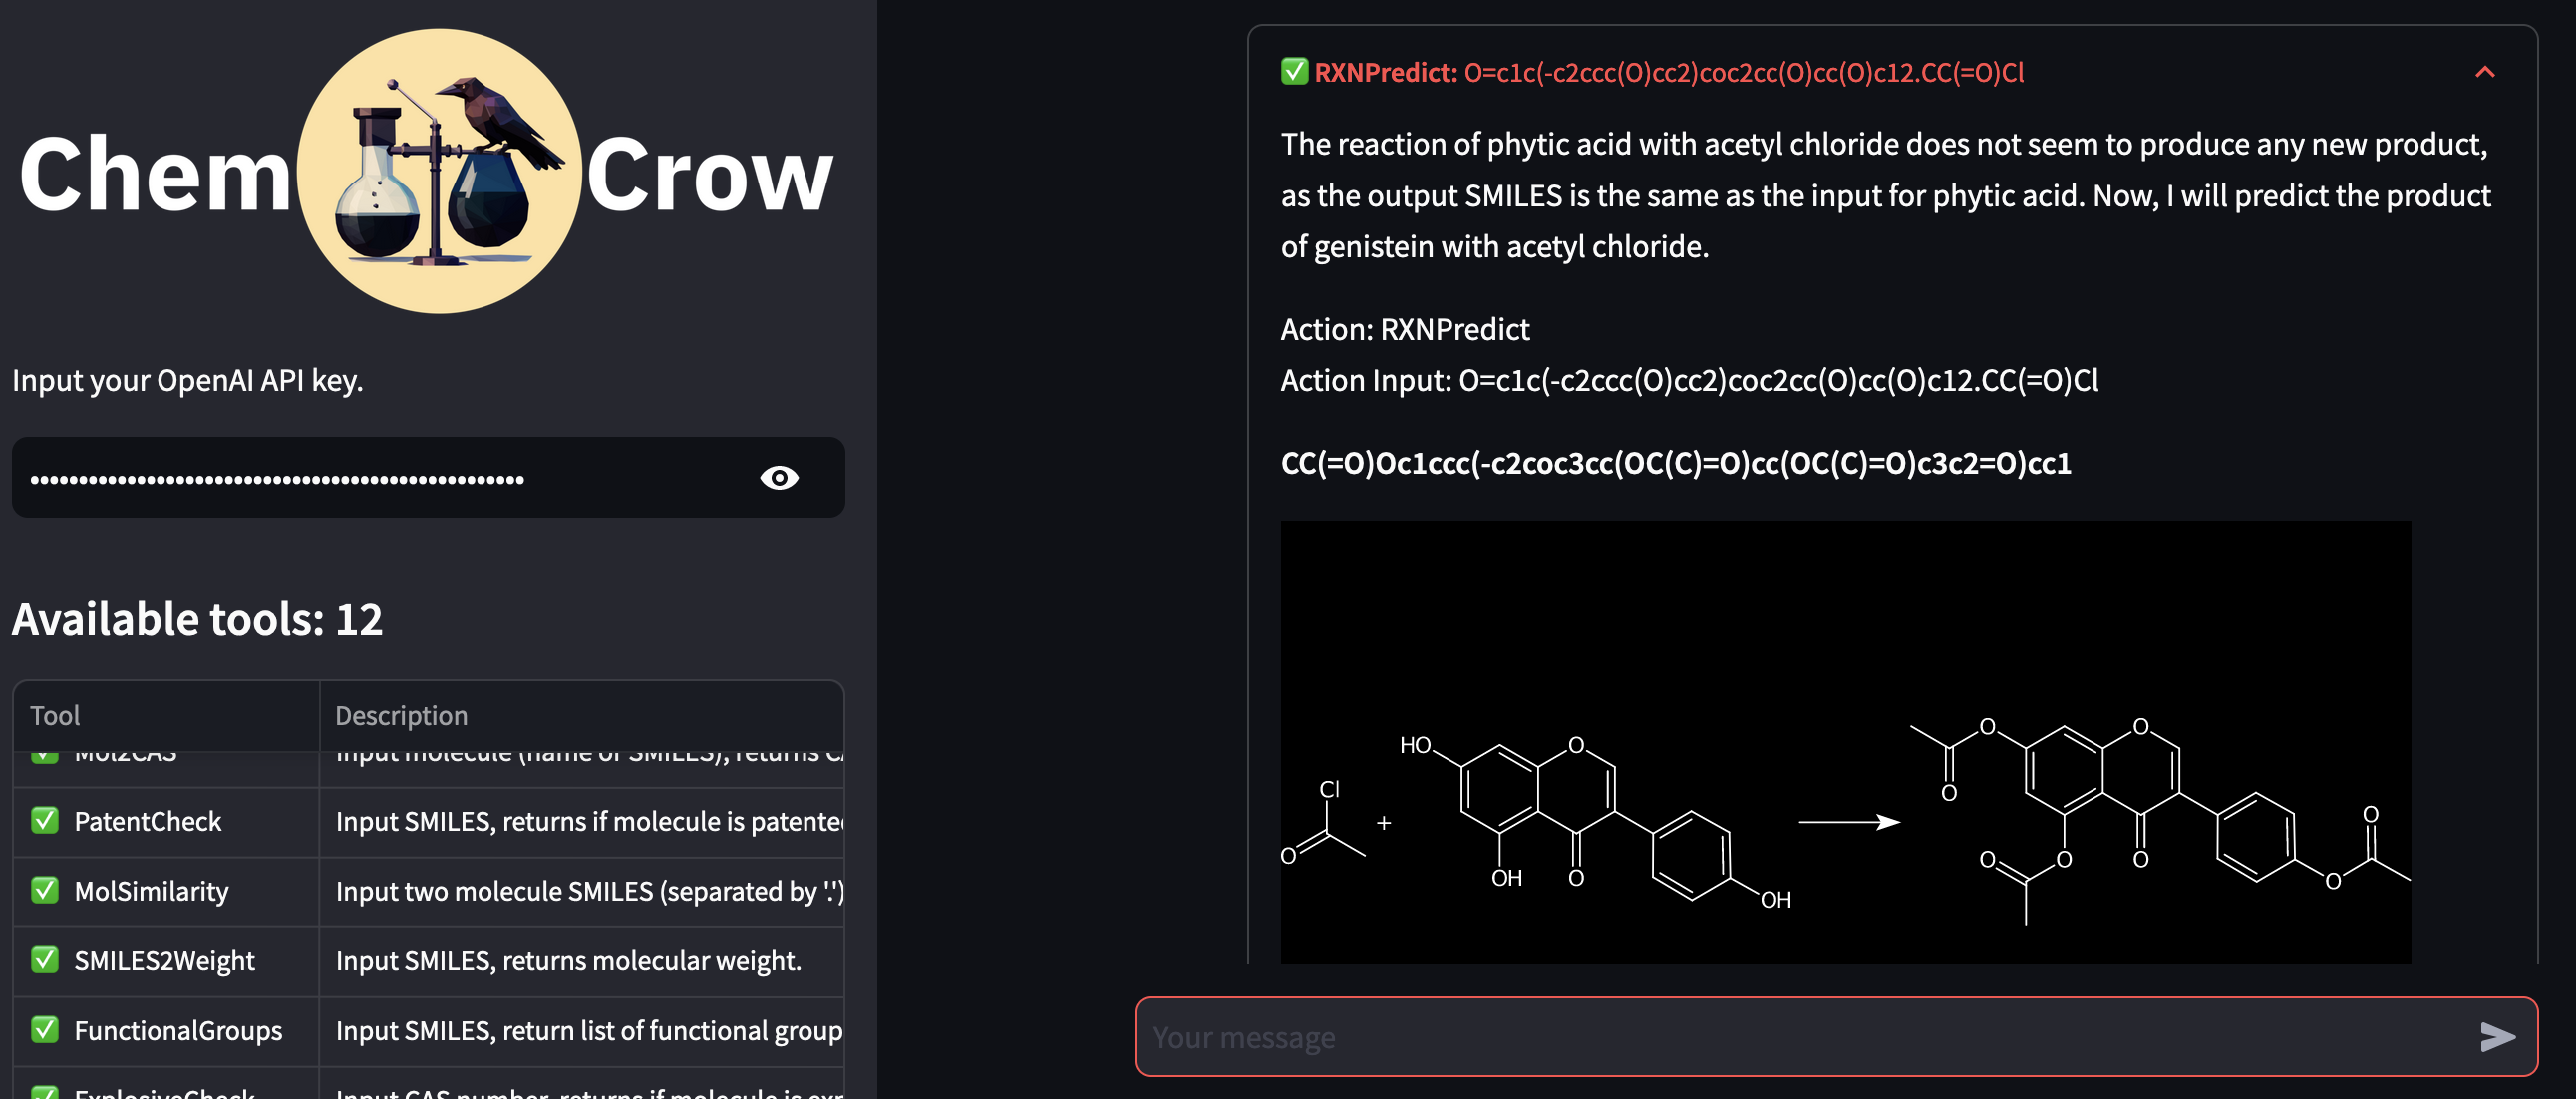
Task: Toggle the PatentCheck tool checkbox
Action: point(44,821)
